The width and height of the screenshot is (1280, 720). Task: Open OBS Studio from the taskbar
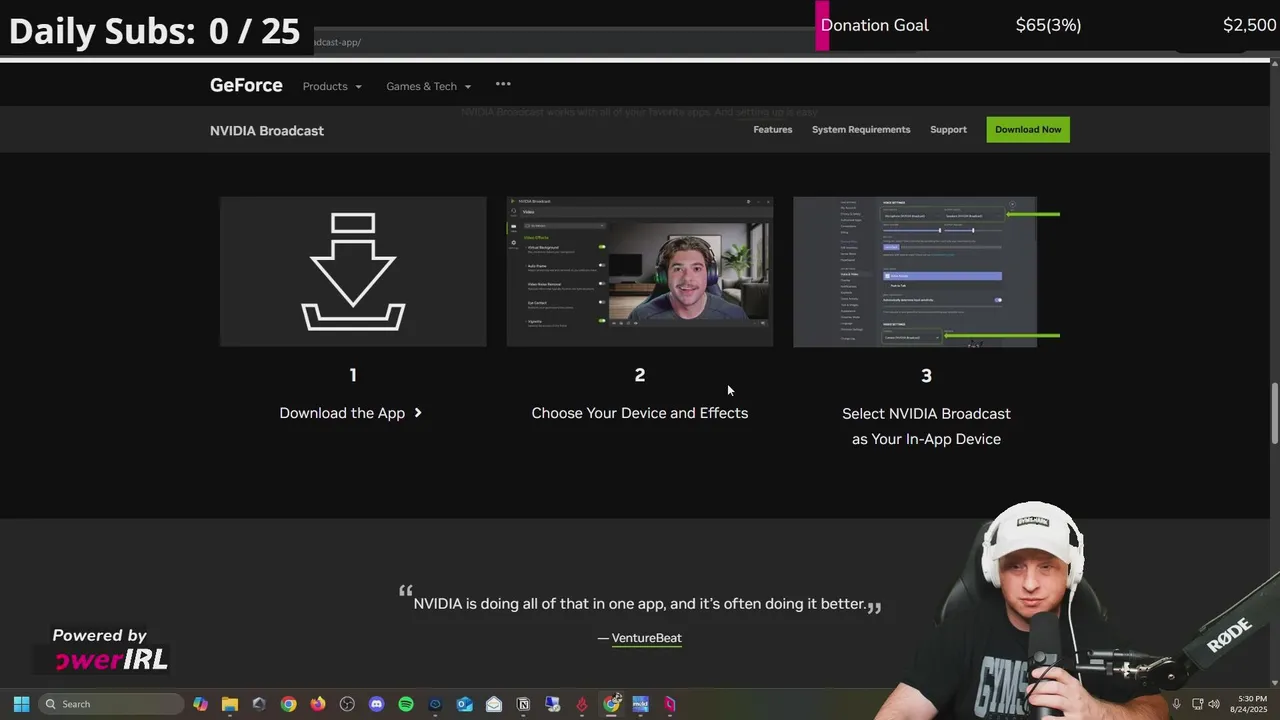coord(347,704)
